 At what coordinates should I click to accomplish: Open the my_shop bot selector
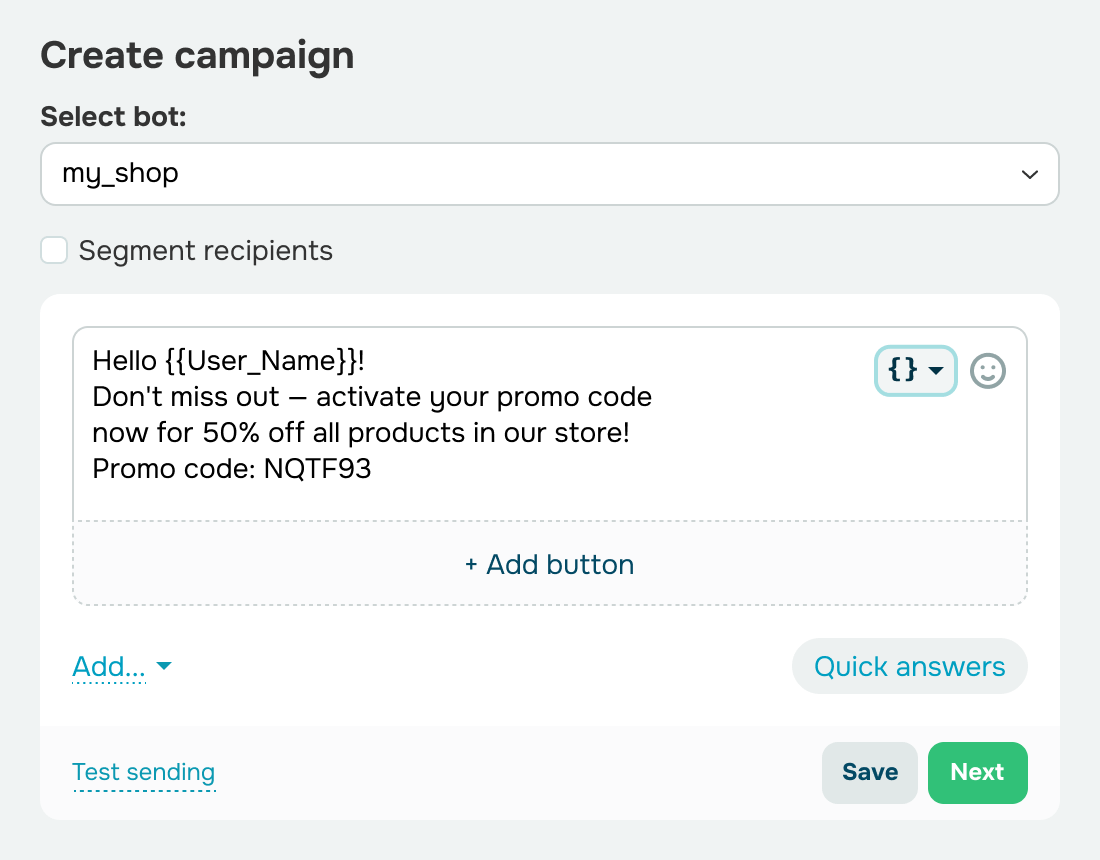[549, 174]
